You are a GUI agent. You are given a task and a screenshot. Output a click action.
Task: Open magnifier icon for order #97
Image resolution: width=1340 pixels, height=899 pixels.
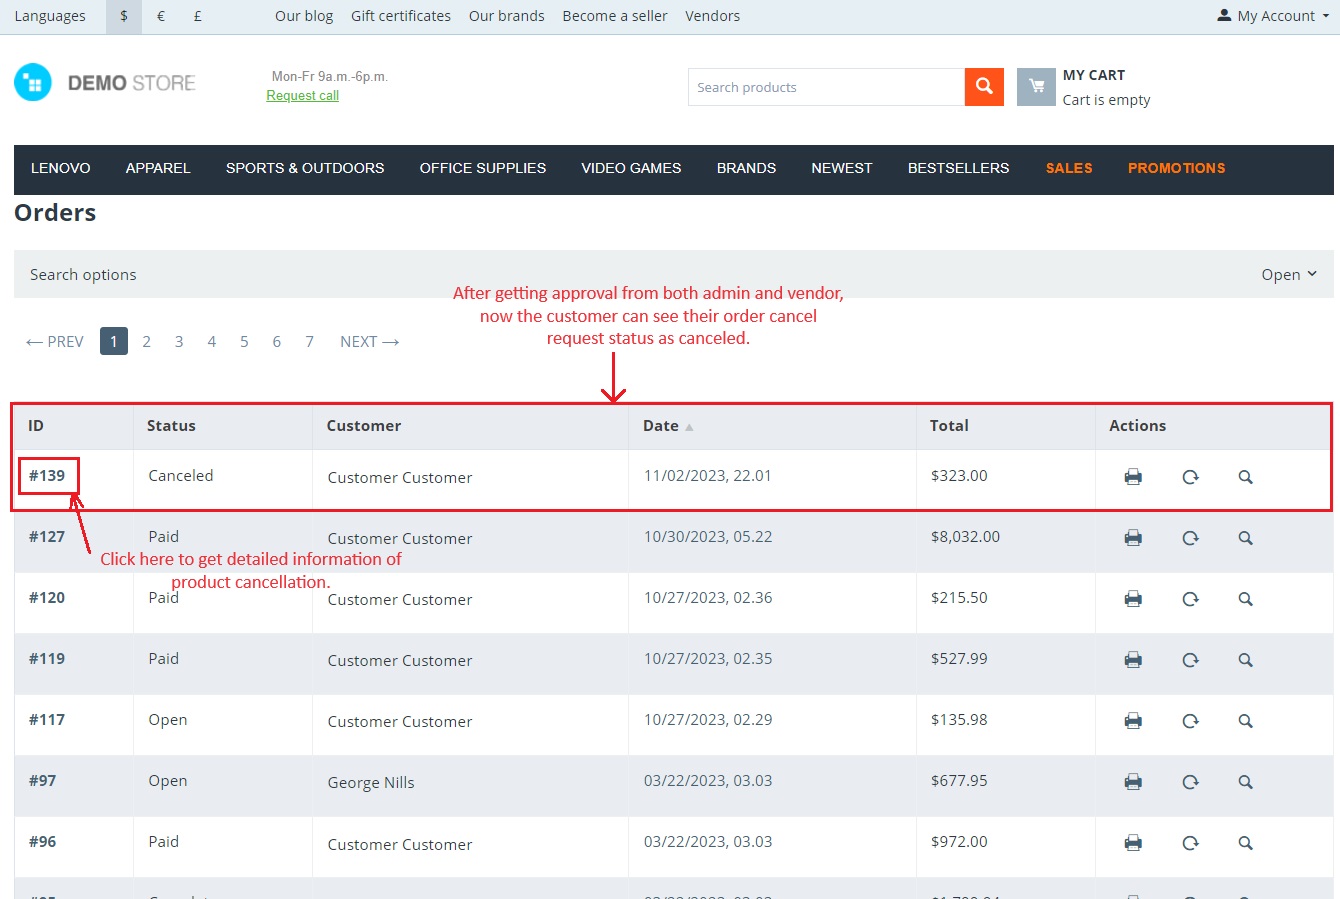[1245, 782]
